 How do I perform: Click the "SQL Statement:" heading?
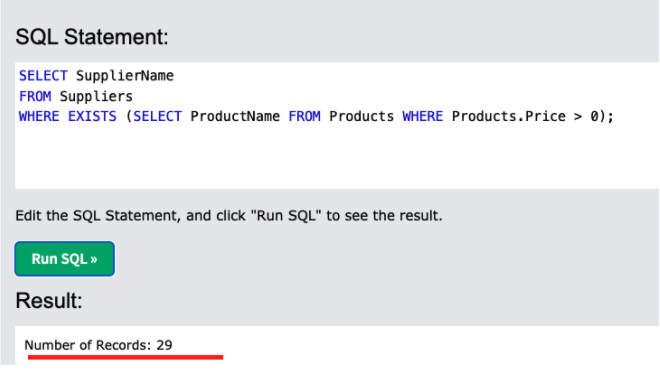point(92,37)
